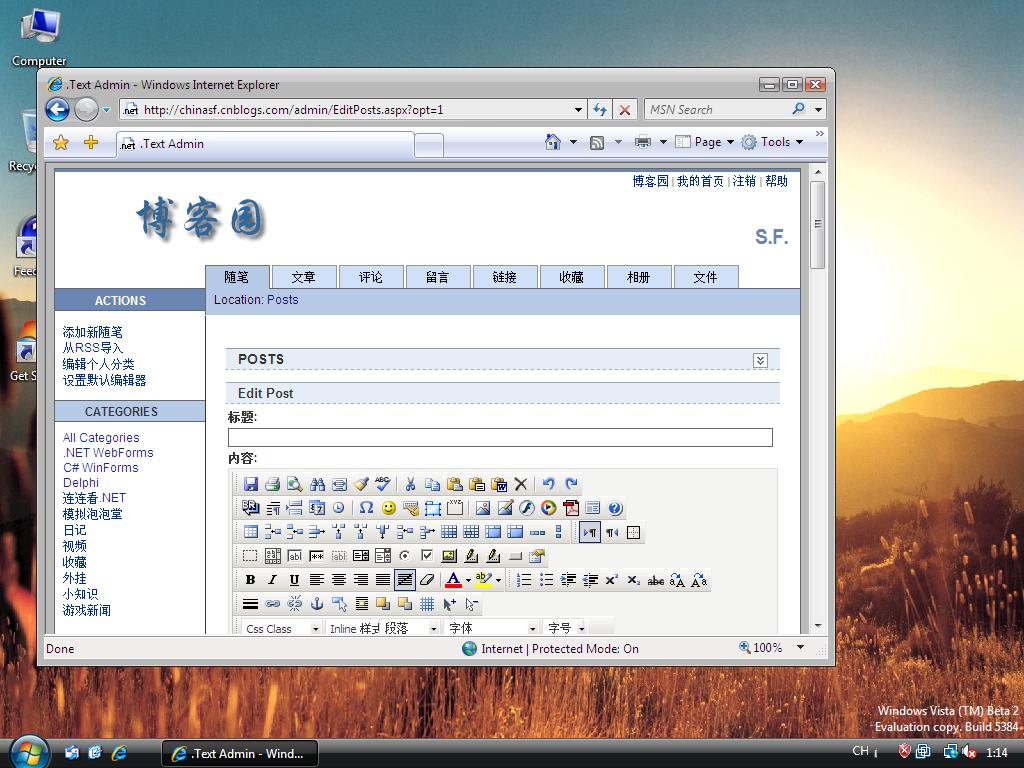Cut selection with the scissors icon
The image size is (1024, 768).
point(410,484)
